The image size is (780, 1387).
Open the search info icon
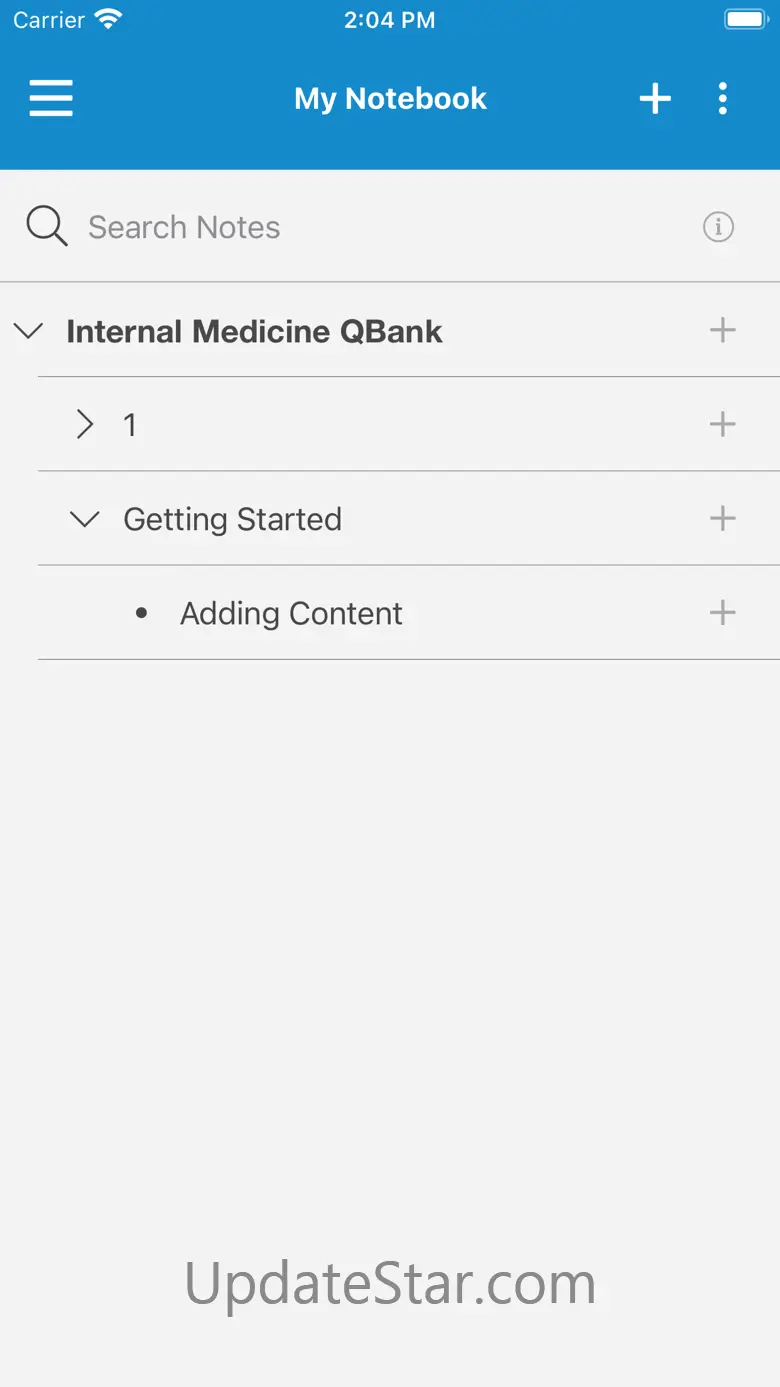click(x=718, y=227)
